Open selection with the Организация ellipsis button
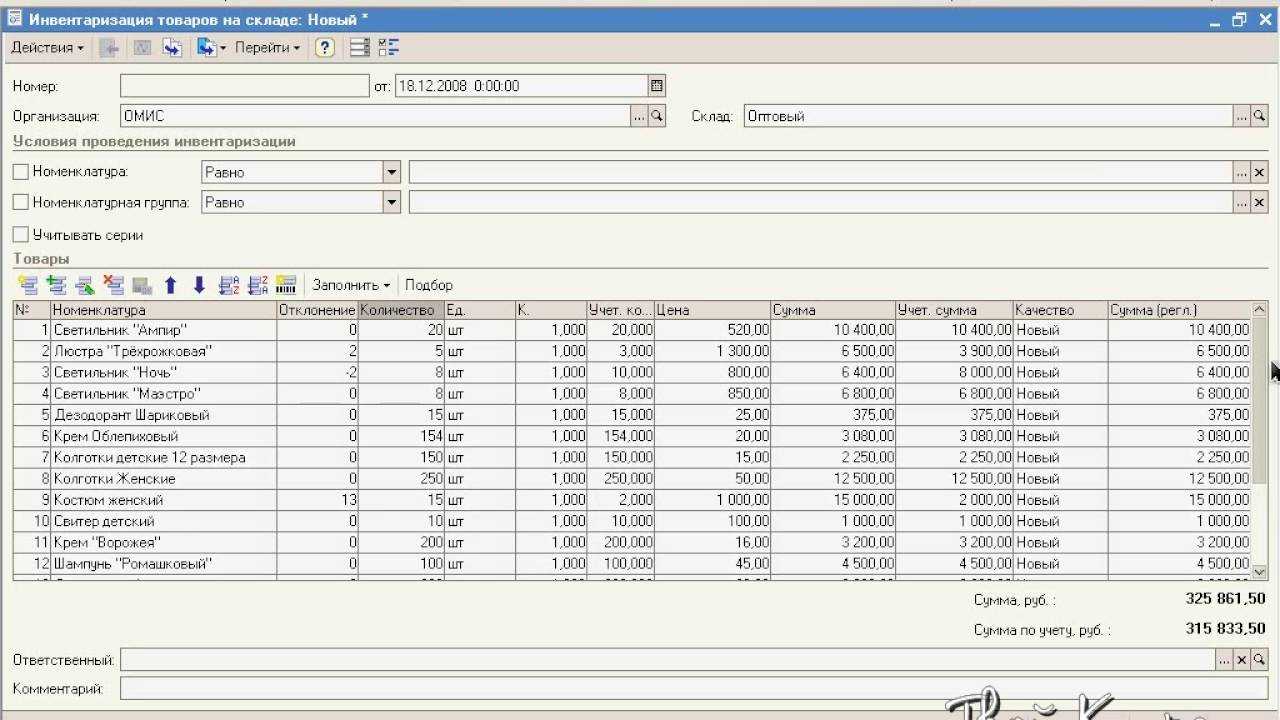1280x720 pixels. (x=640, y=116)
